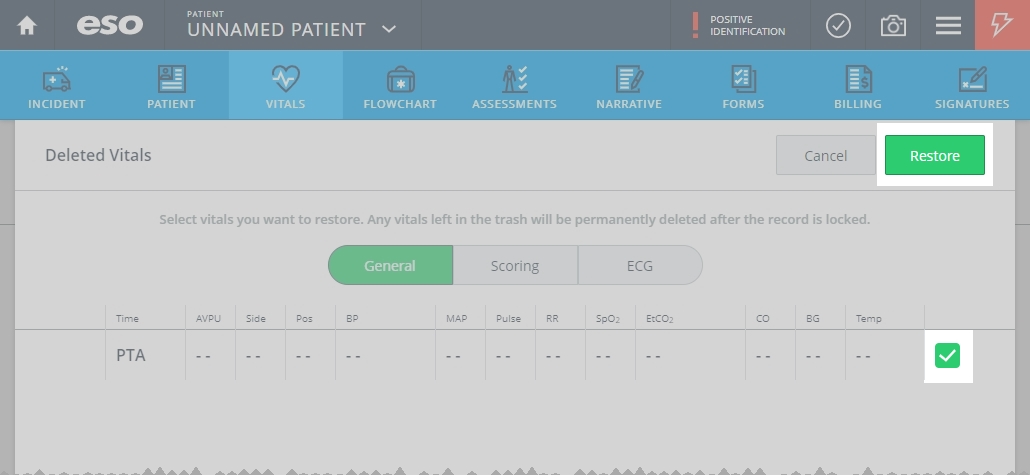Select the General vitals tab
The image size is (1030, 475).
click(x=390, y=265)
